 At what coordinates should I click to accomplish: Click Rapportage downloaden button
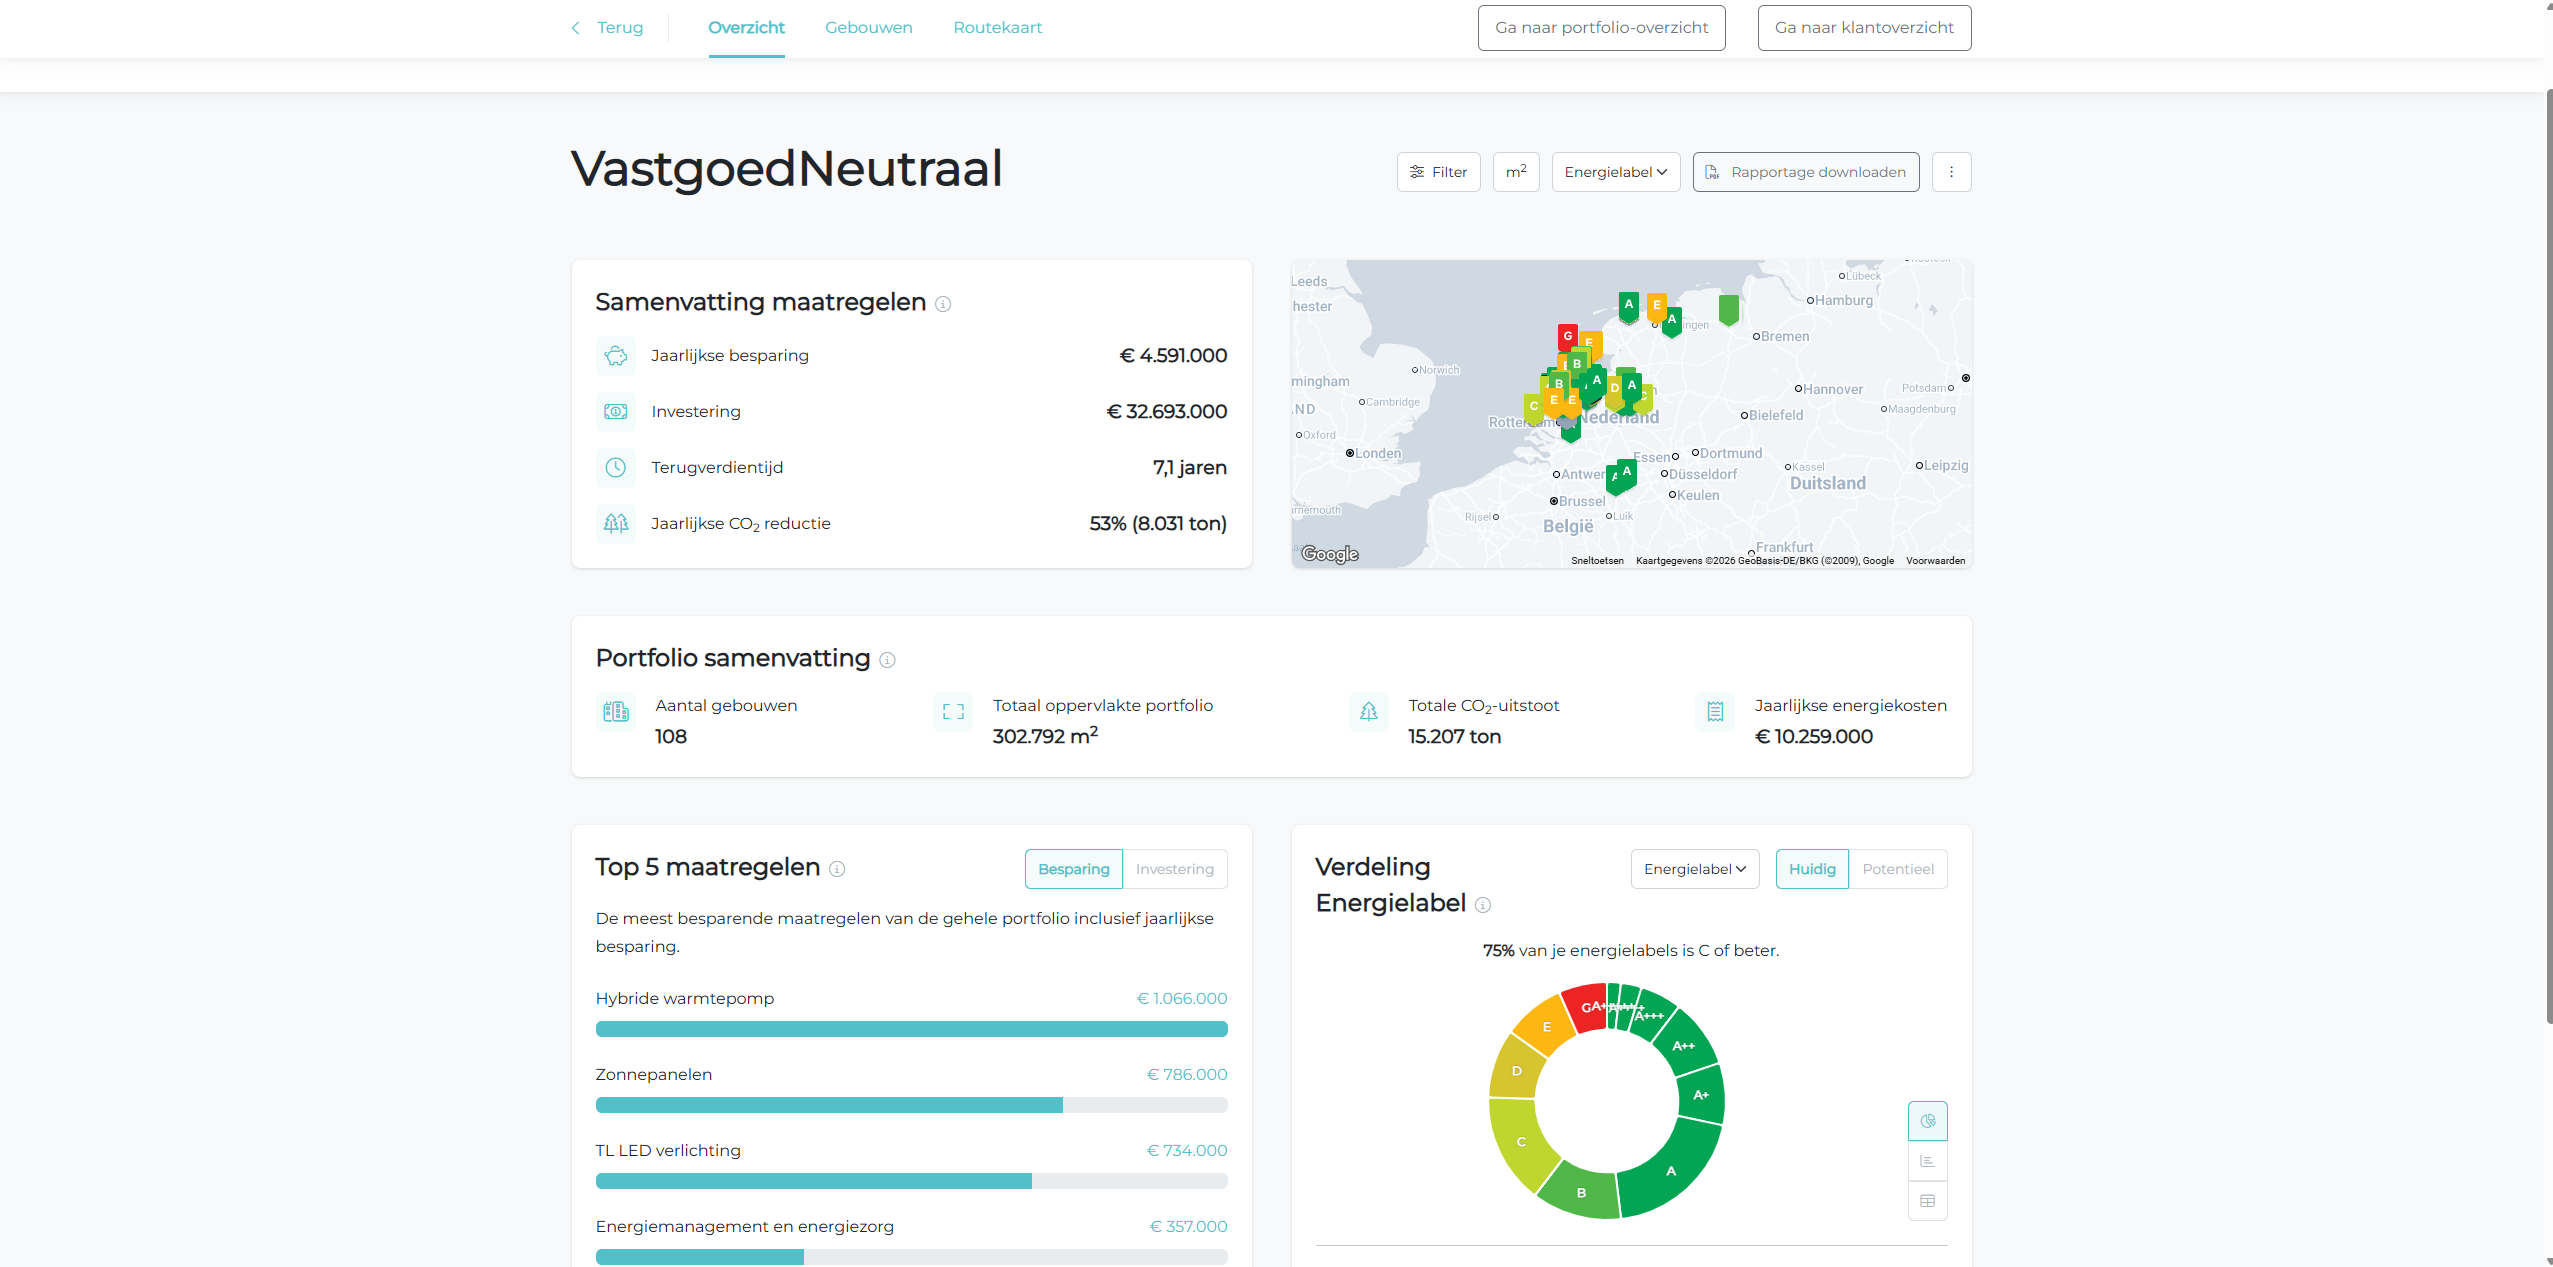point(1805,172)
